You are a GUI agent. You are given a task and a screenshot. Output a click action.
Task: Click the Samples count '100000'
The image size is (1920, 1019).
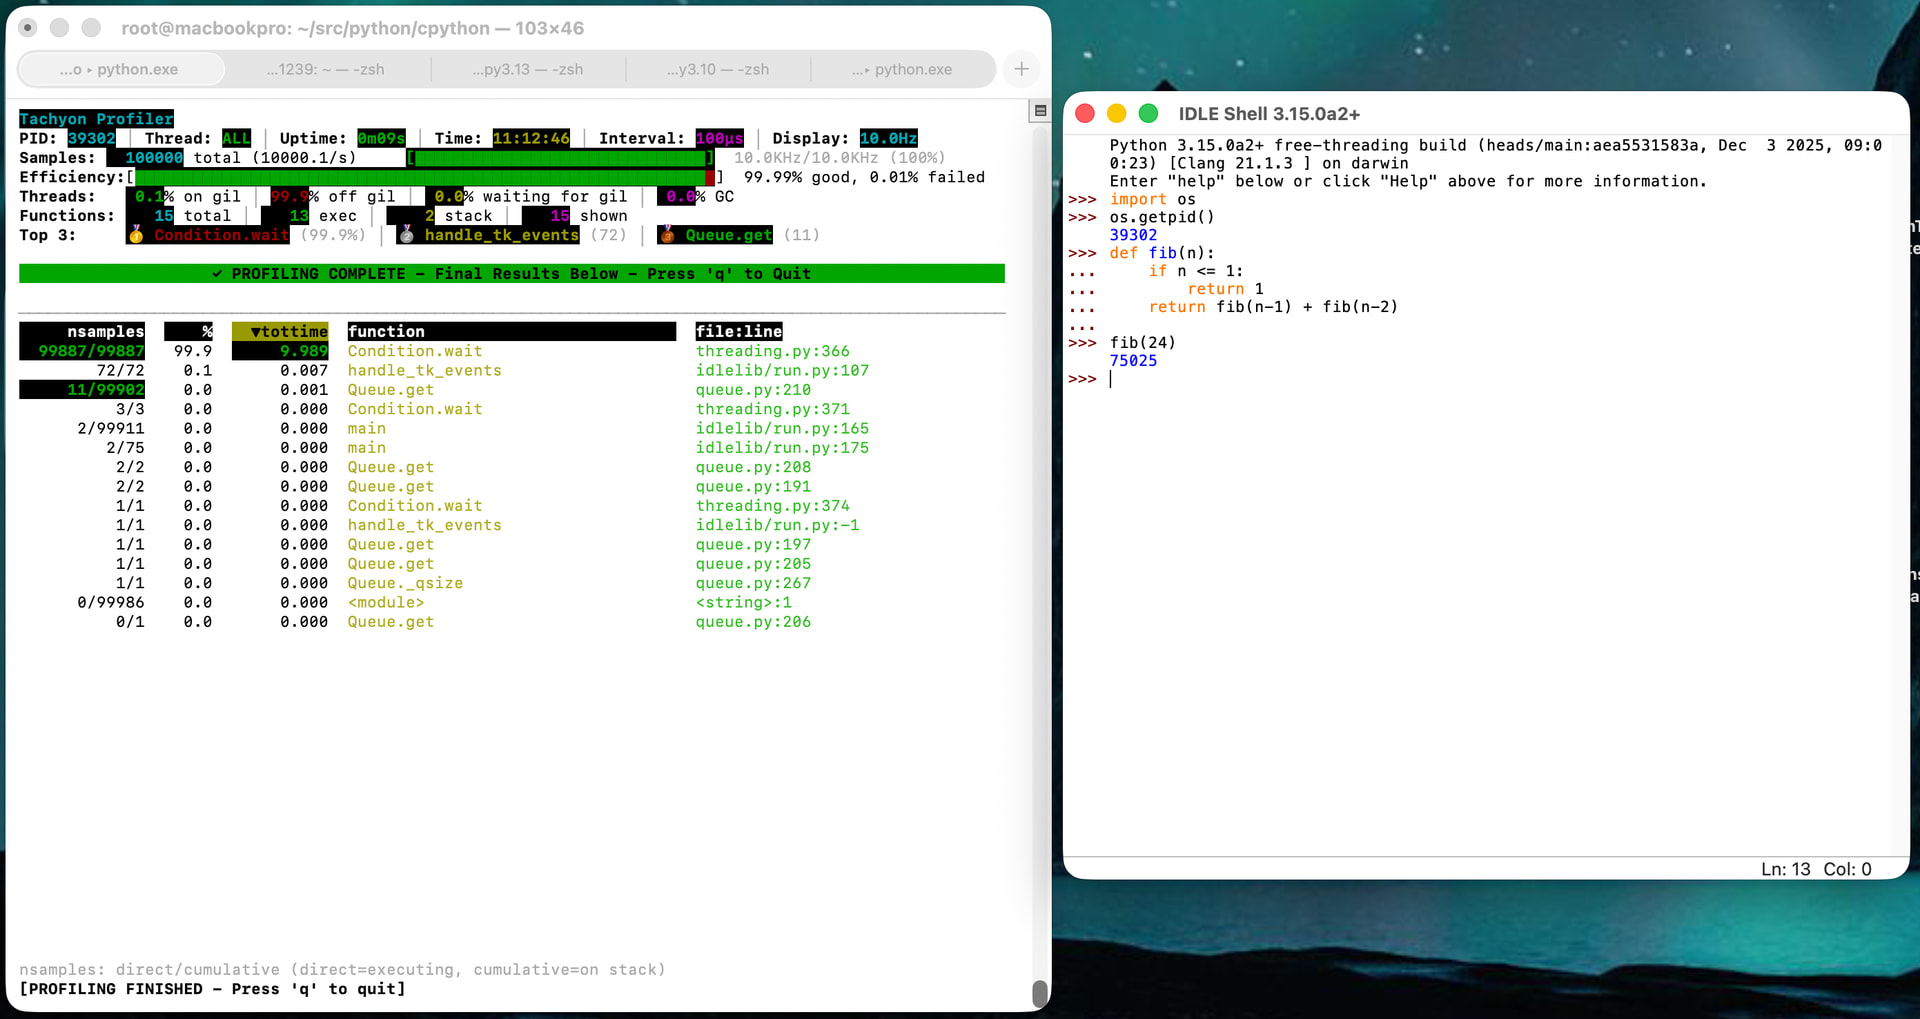tap(154, 158)
